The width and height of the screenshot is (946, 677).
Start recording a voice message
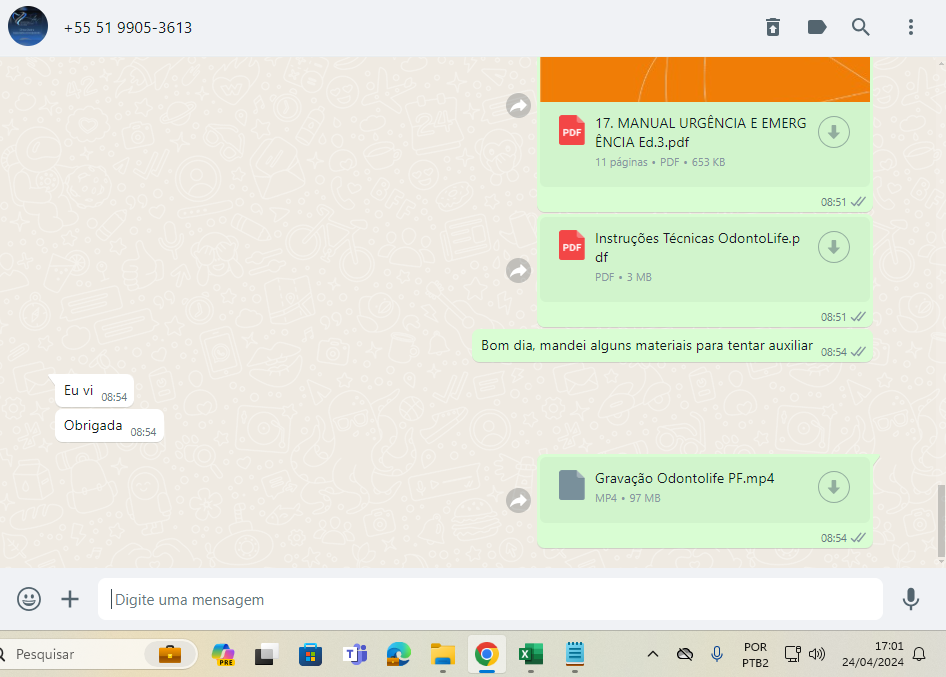pos(910,599)
